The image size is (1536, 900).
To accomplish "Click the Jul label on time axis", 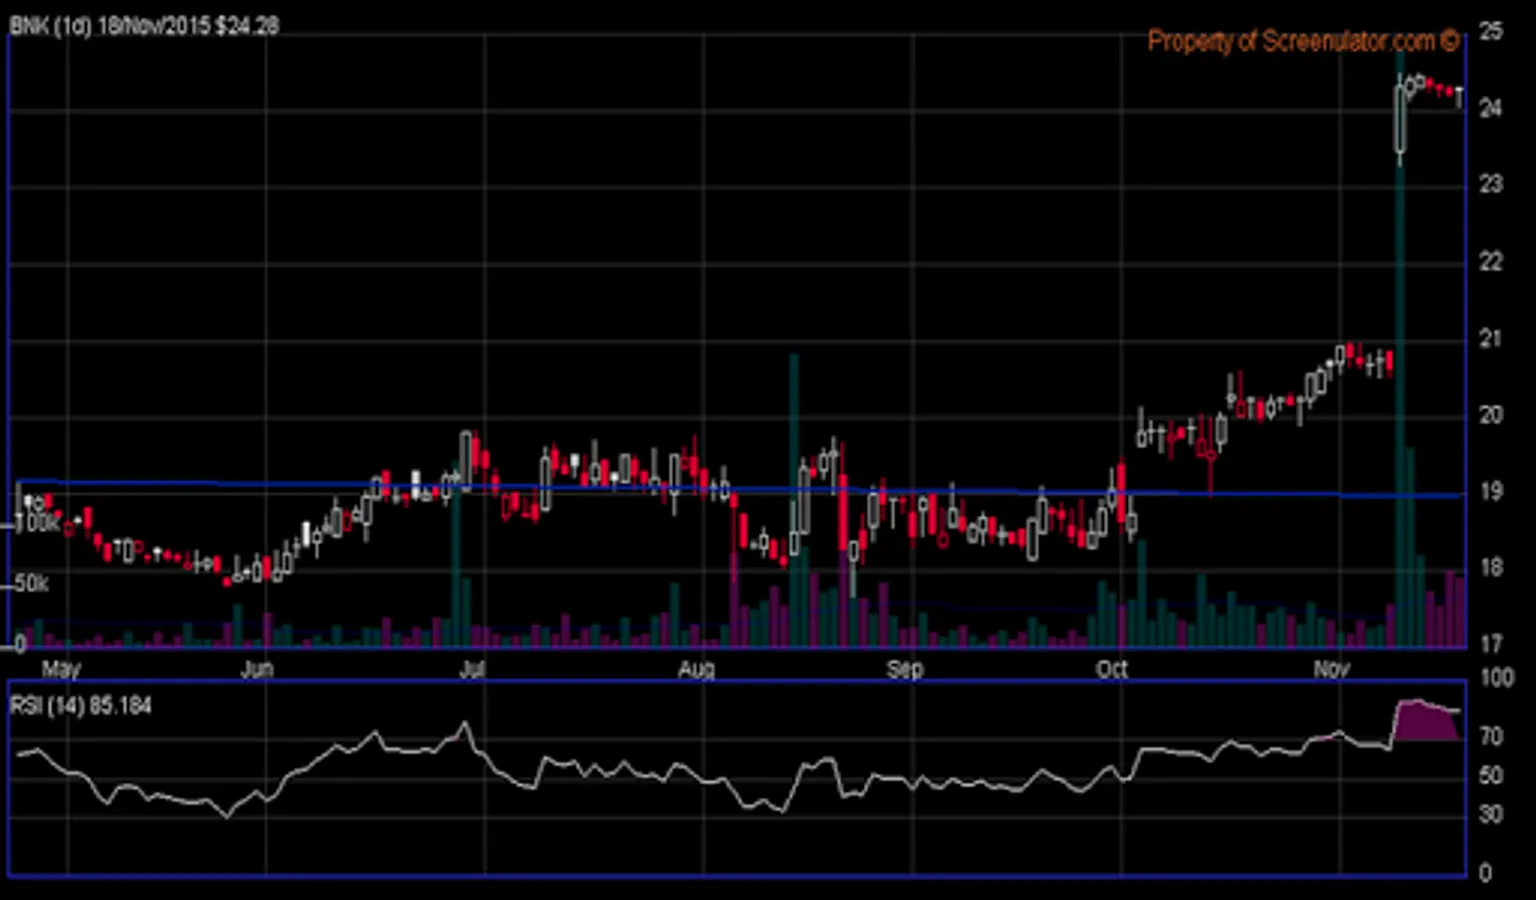I will pos(472,669).
